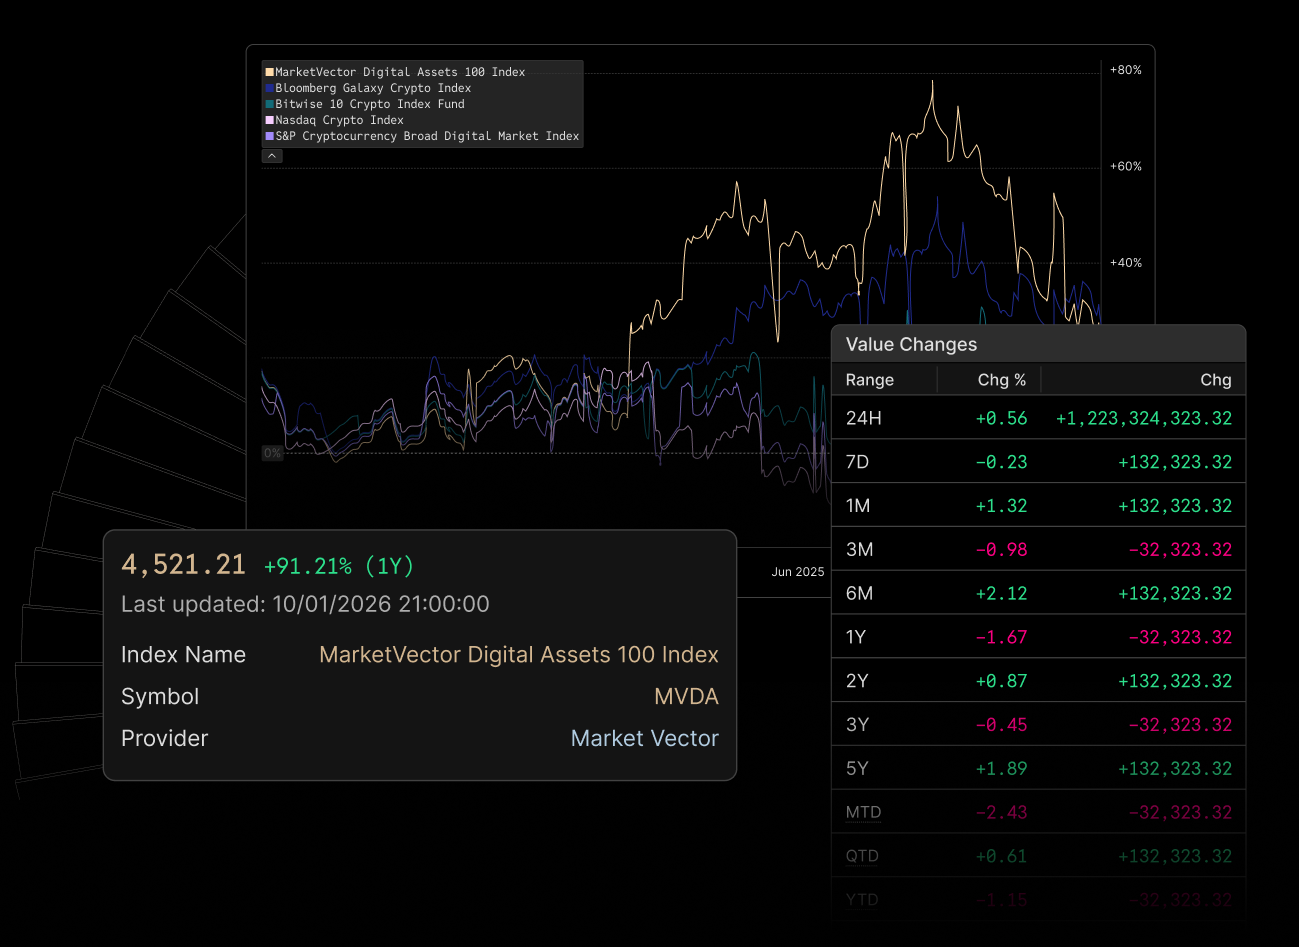
Task: Select the 3M range row label
Action: pos(860,550)
